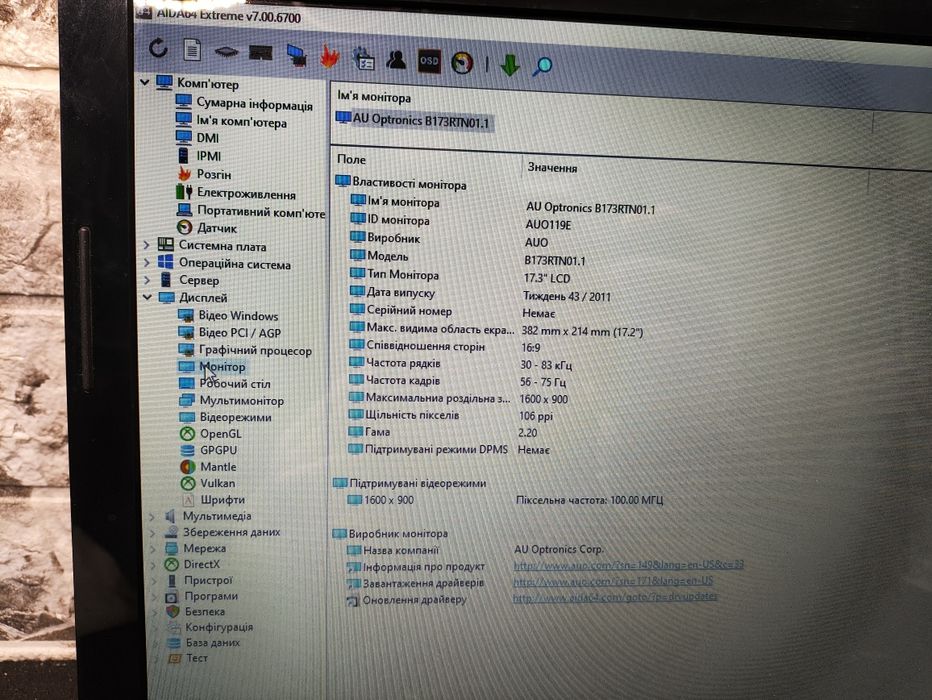This screenshot has height=700, width=932.
Task: Click the Поле column header
Action: tap(351, 159)
